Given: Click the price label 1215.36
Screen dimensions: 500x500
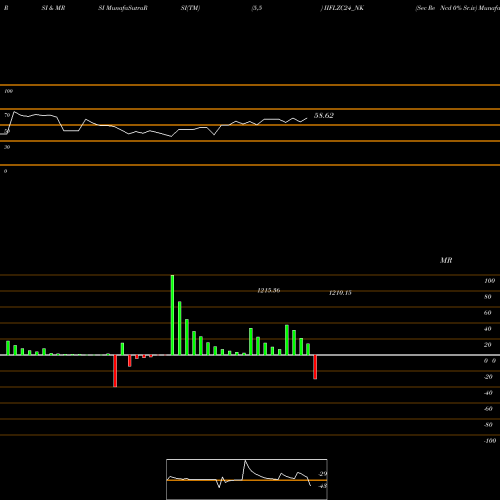Looking at the screenshot, I should [x=269, y=290].
